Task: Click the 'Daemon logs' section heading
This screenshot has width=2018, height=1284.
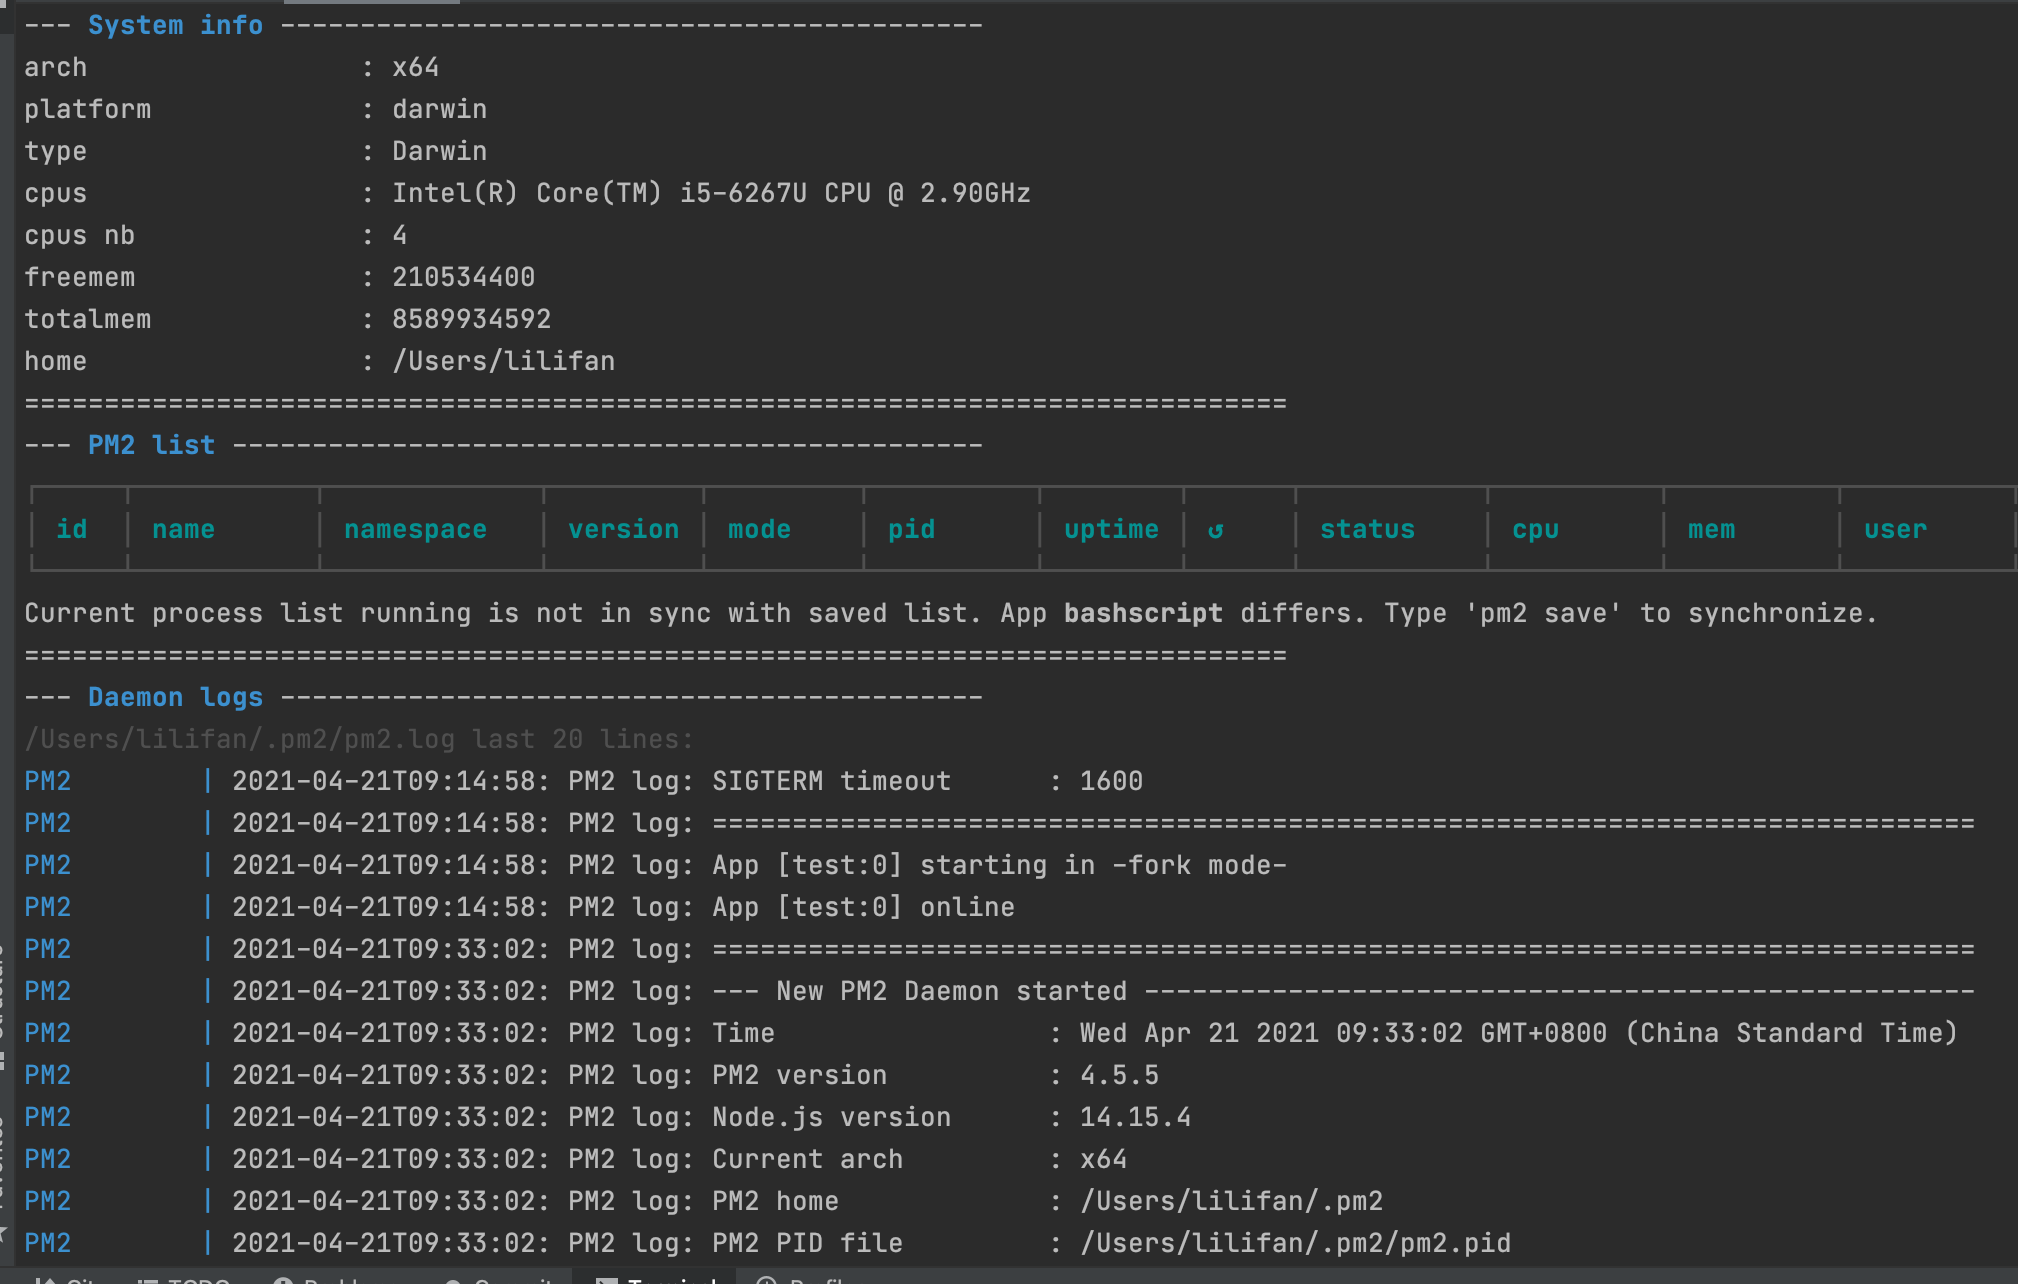Action: point(175,697)
